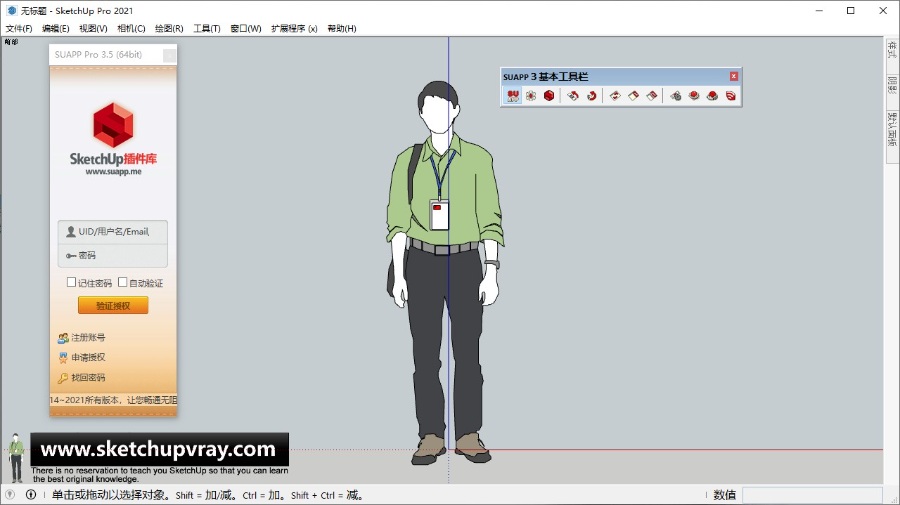This screenshot has width=900, height=505.
Task: Click the flower-shaped icon beside the SUAPP logo icon
Action: tap(531, 96)
